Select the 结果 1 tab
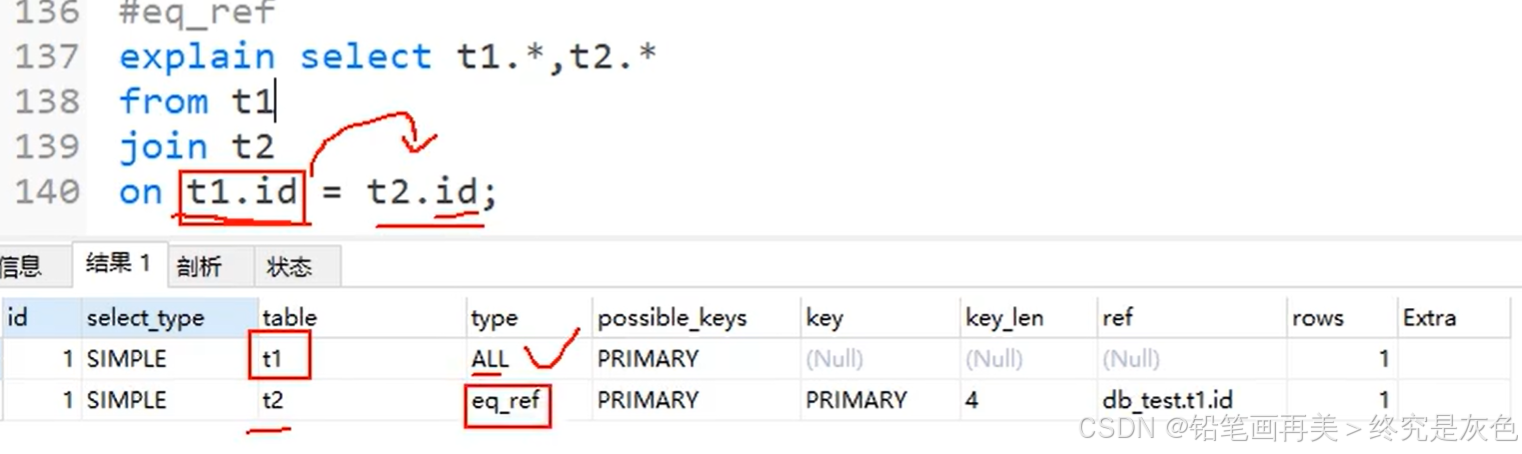This screenshot has width=1522, height=454. 118,264
